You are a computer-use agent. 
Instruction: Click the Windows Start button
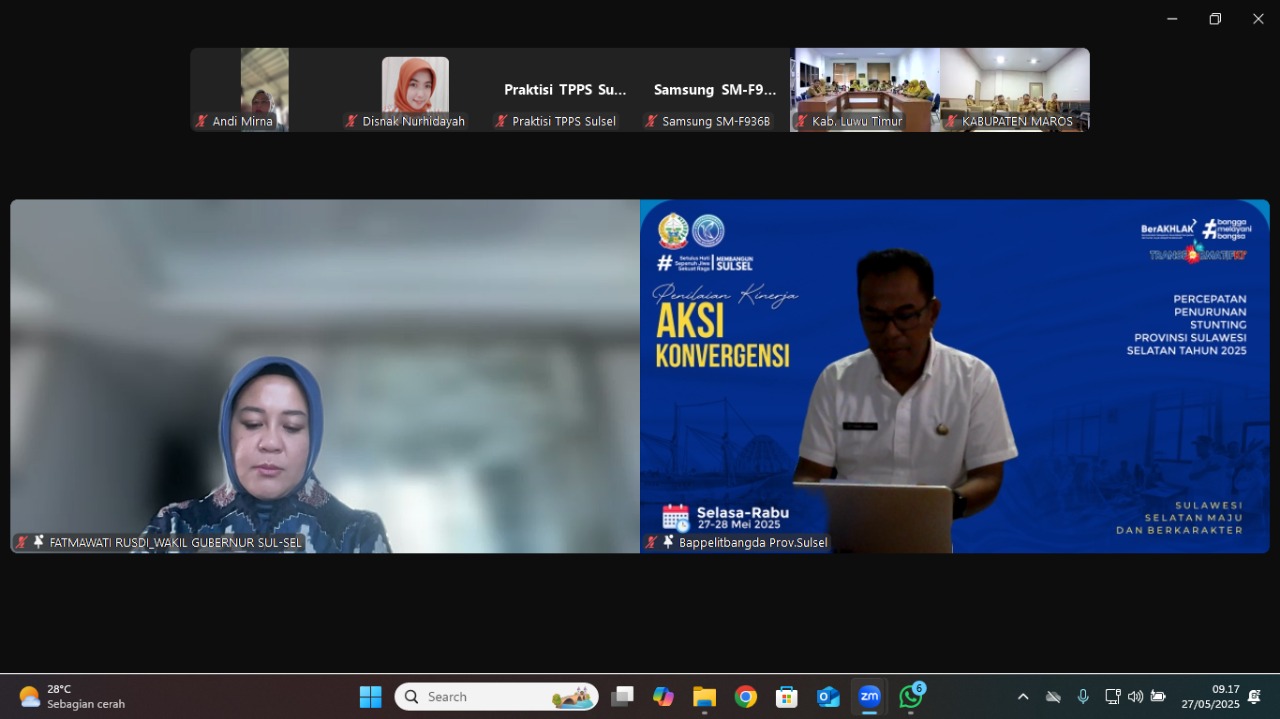click(370, 697)
